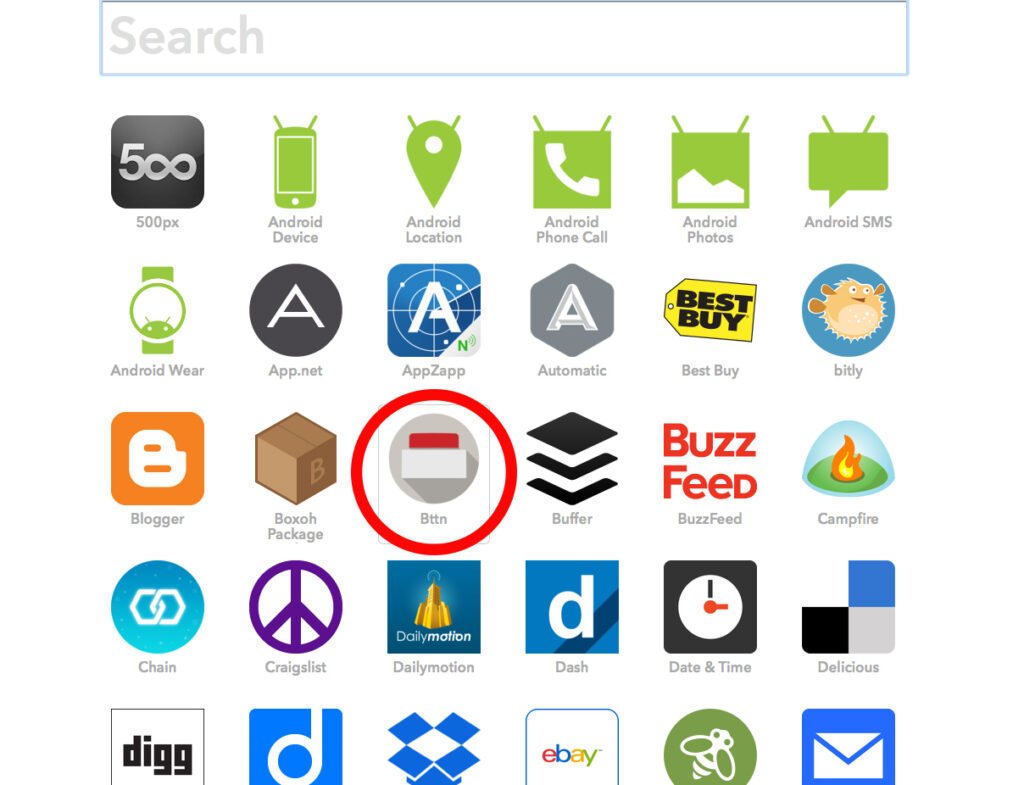Select the Android Wear watch icon
The image size is (1024, 785).
[157, 310]
